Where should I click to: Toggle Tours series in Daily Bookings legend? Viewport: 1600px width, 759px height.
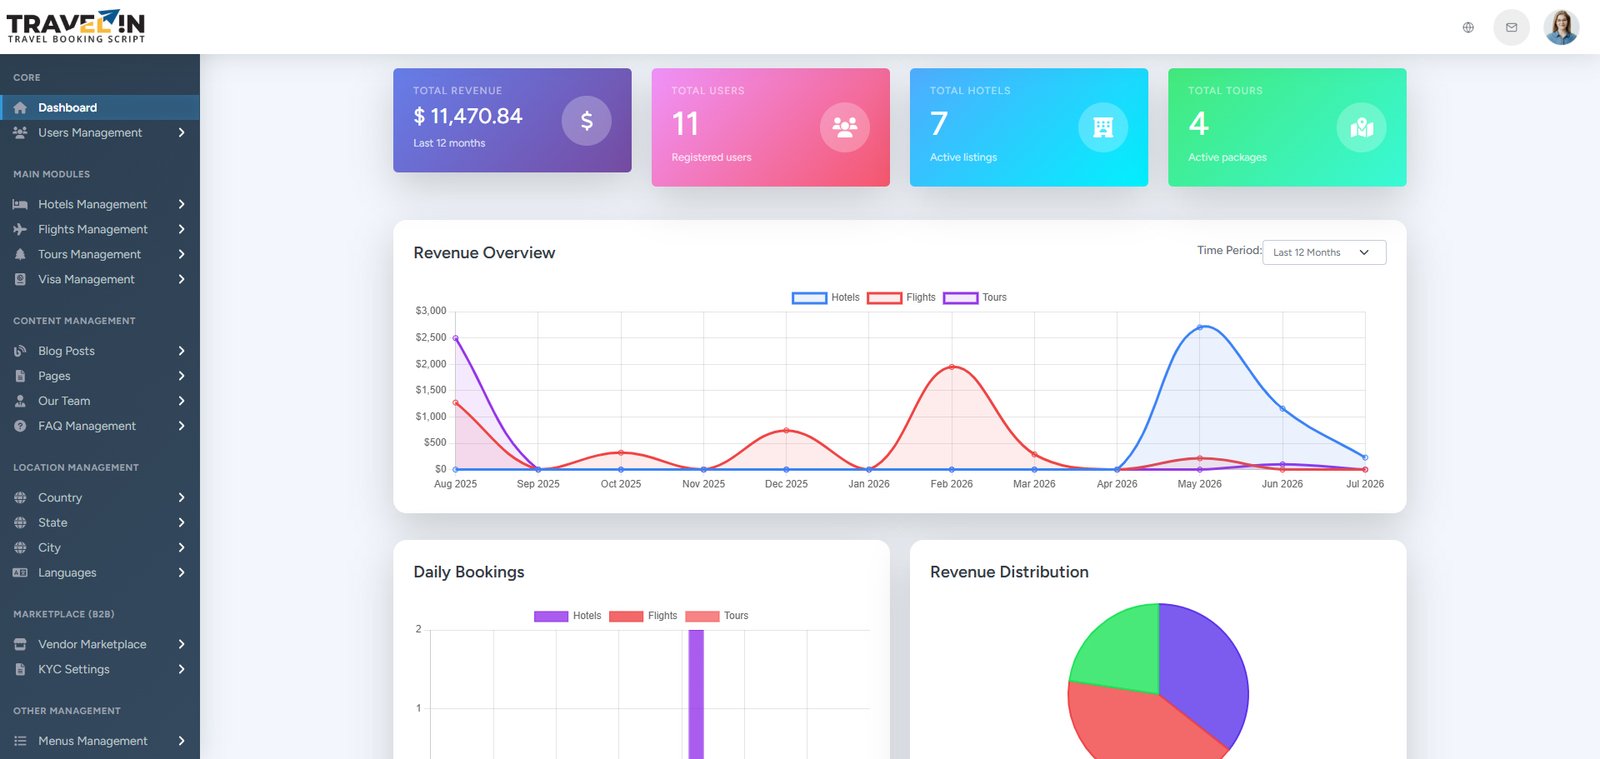point(716,616)
